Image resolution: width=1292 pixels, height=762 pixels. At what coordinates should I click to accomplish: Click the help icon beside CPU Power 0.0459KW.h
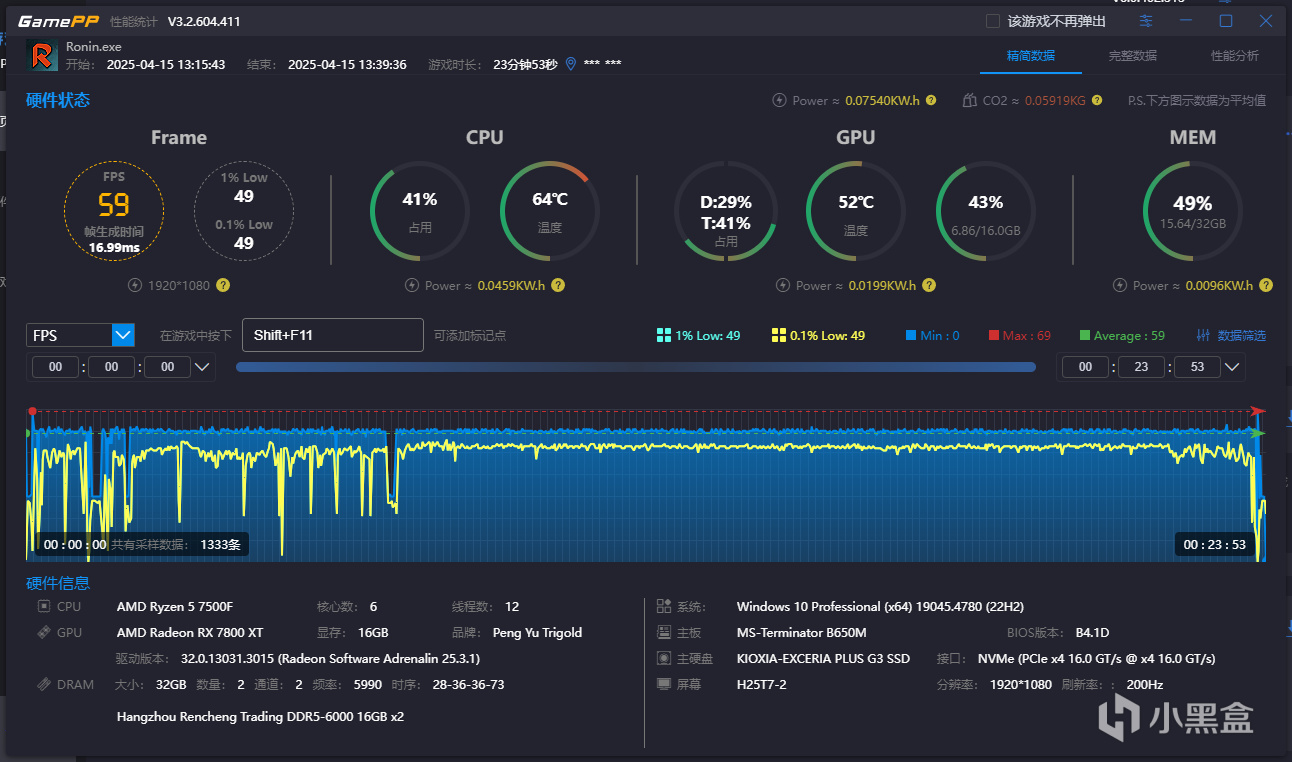coord(558,285)
